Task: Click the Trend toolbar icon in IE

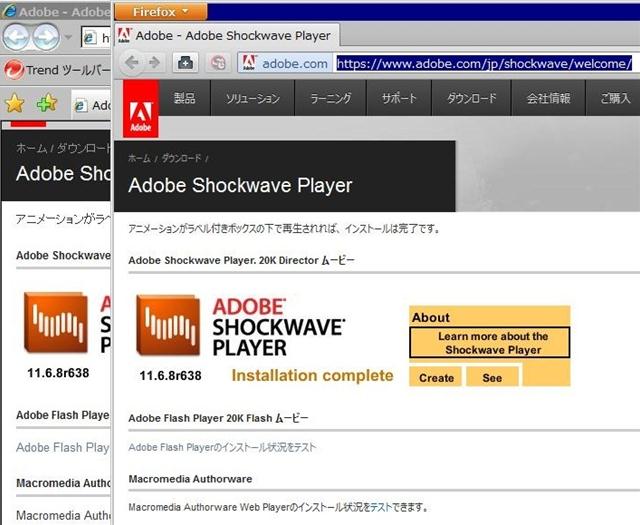Action: 14,70
